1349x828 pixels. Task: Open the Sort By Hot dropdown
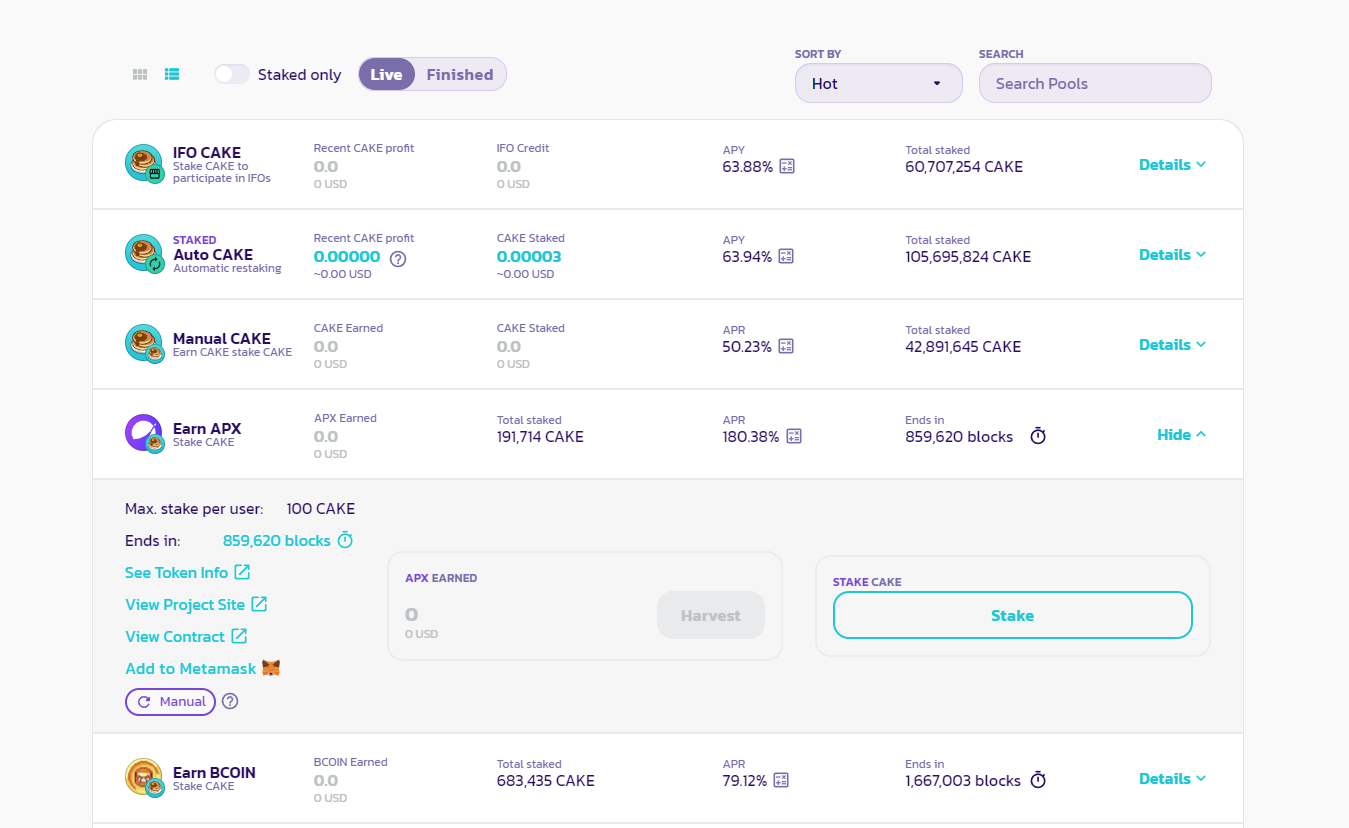[879, 83]
